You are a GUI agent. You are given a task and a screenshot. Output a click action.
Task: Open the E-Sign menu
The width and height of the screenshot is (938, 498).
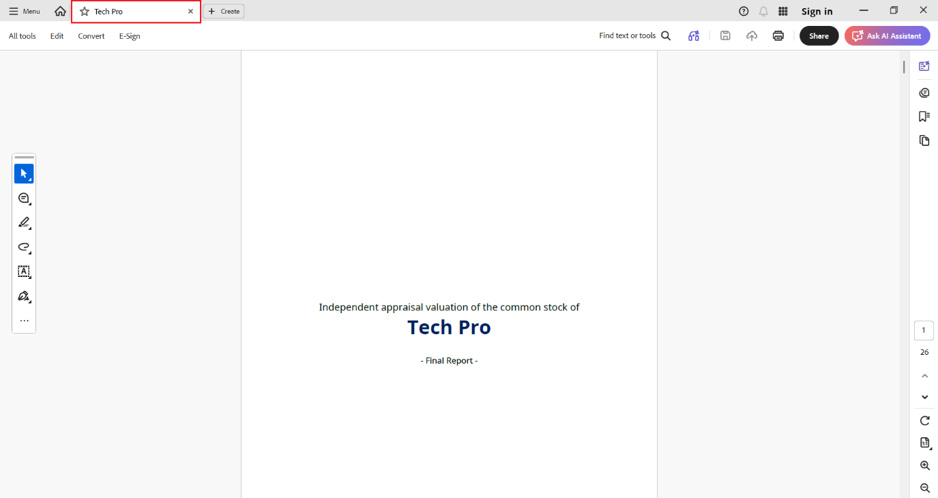coord(129,36)
